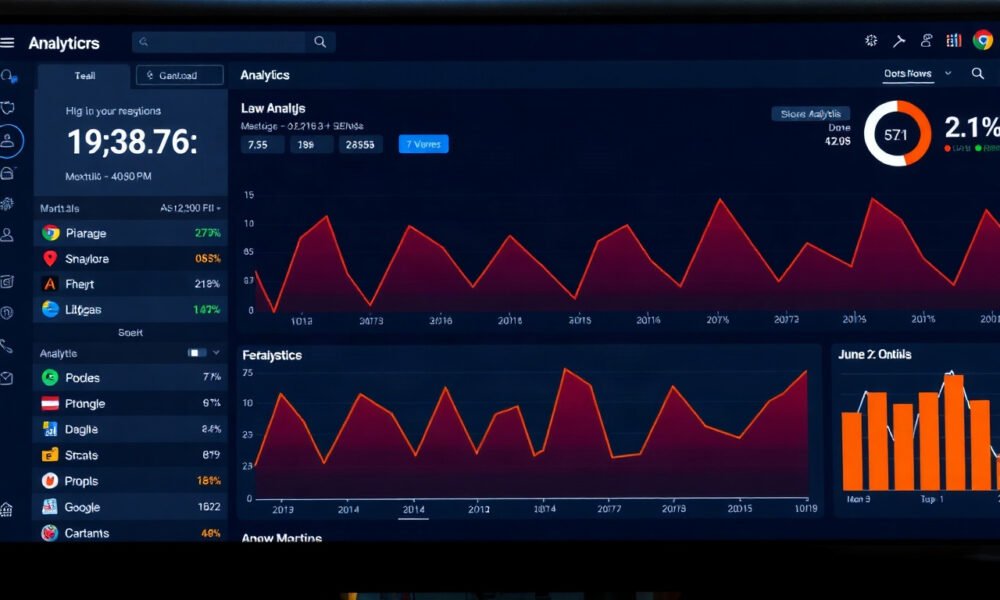Collapse the Analytlc section with its chevron

[216, 353]
